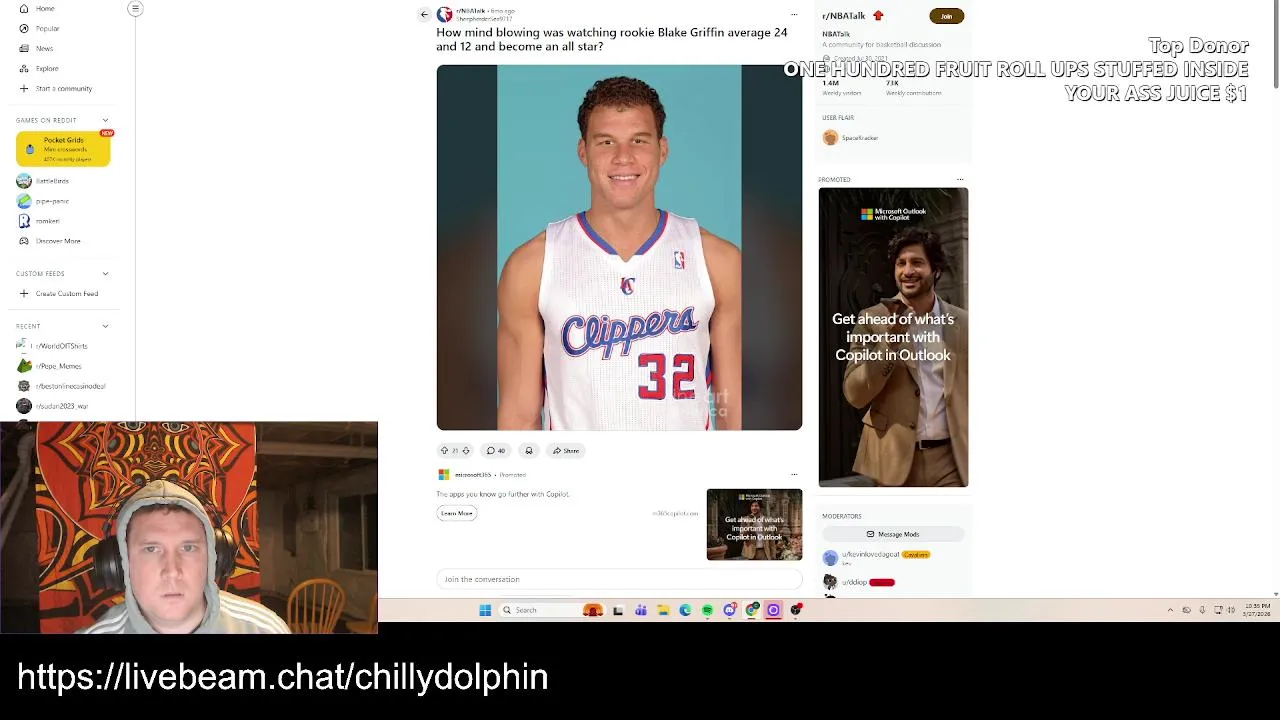
Task: Open Spotify from the taskbar
Action: coord(707,610)
